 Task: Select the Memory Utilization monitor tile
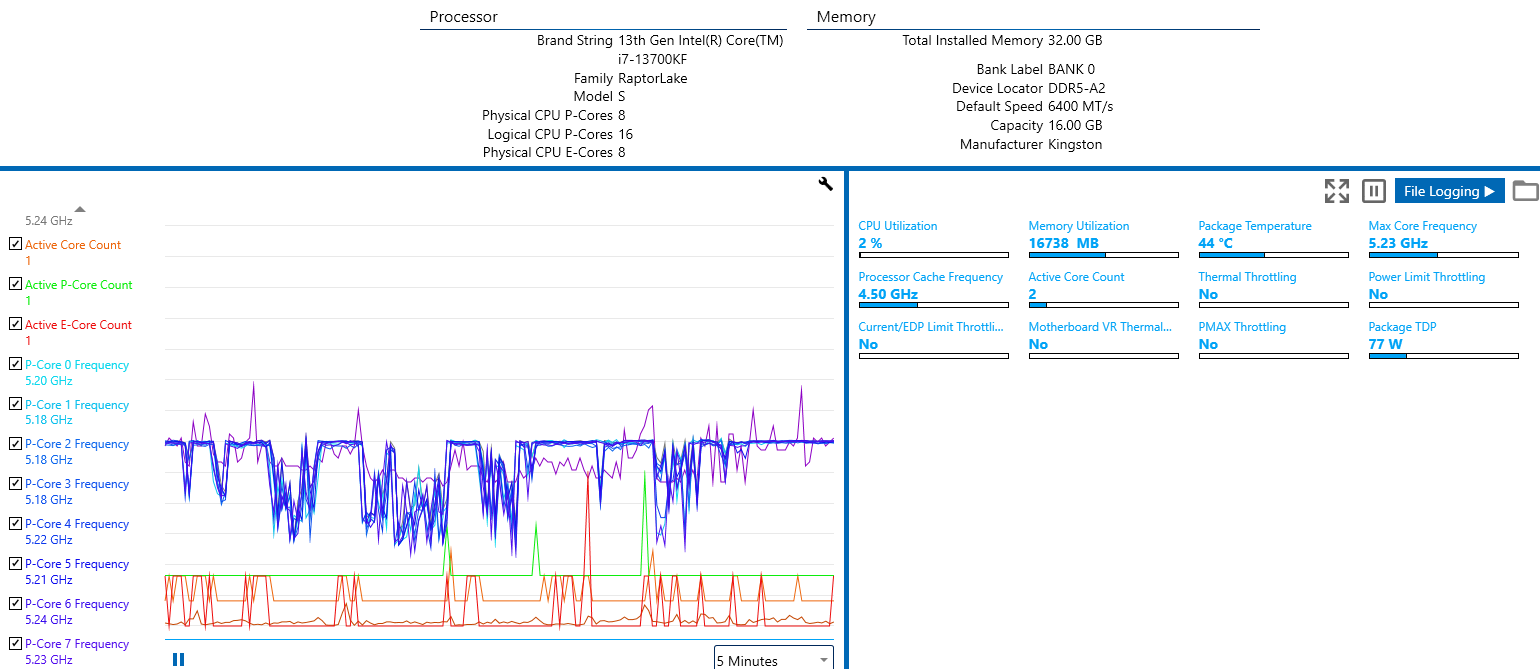click(x=1103, y=239)
